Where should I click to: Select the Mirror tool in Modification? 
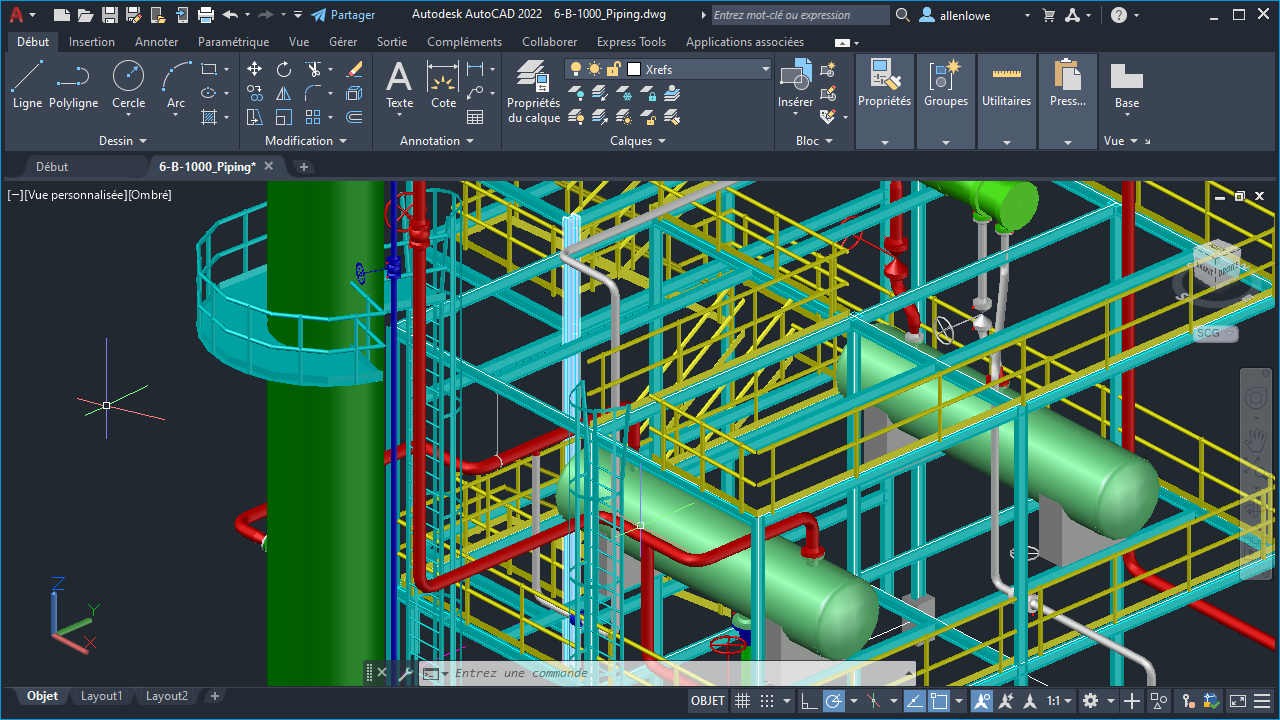(284, 93)
